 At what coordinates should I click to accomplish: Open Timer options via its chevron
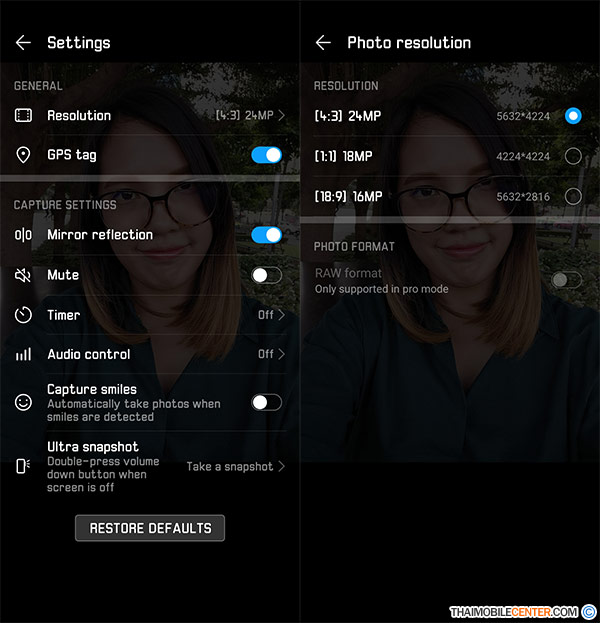(281, 315)
